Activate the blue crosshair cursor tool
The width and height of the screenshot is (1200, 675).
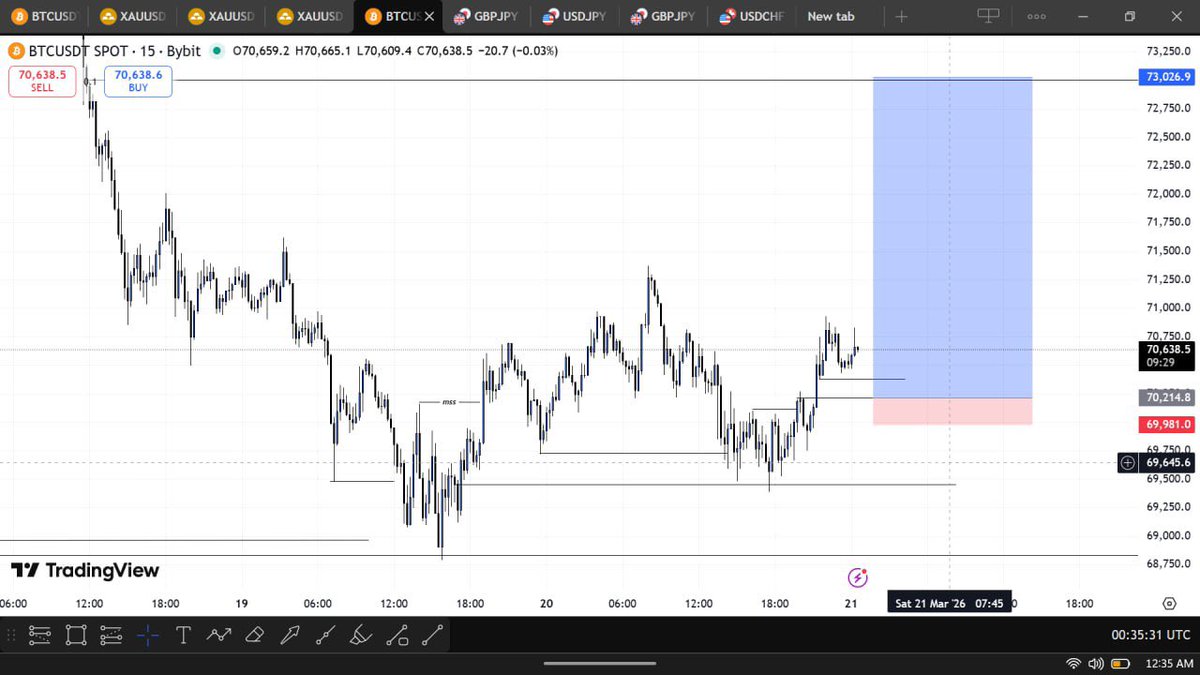coord(148,634)
